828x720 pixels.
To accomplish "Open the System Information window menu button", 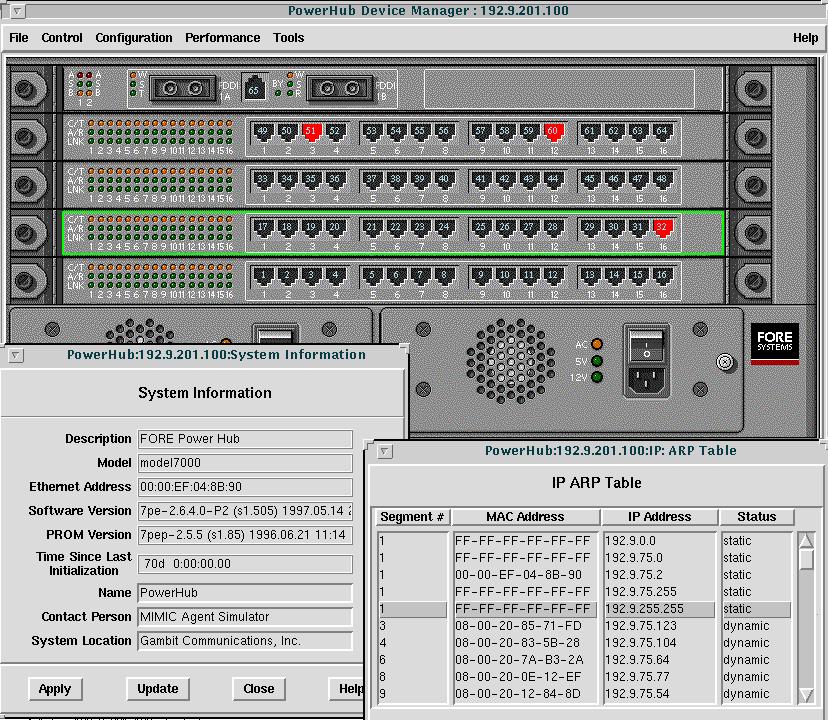I will point(16,356).
